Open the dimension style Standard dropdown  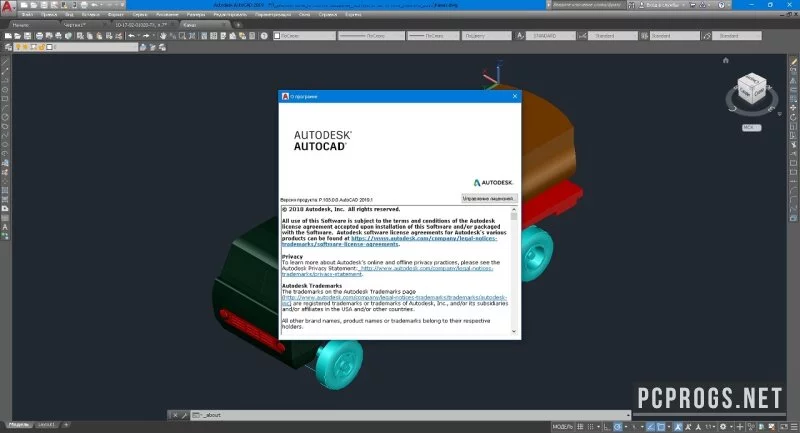pos(613,36)
